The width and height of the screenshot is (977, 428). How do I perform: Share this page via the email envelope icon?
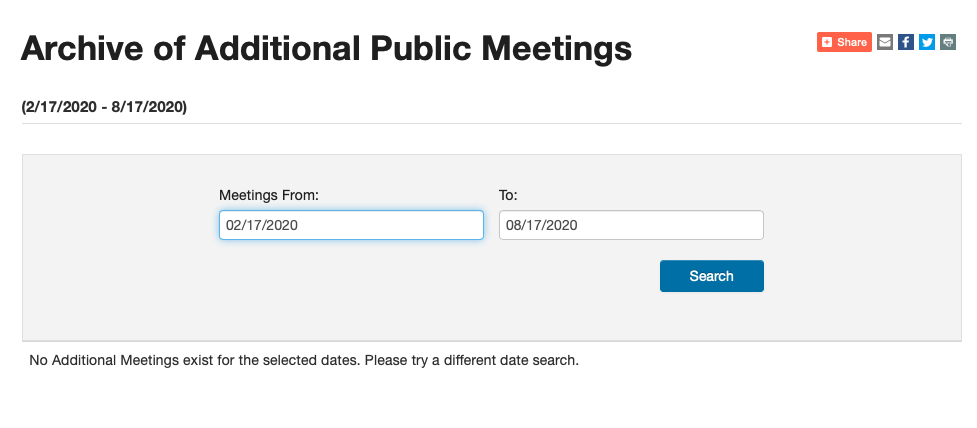[885, 42]
